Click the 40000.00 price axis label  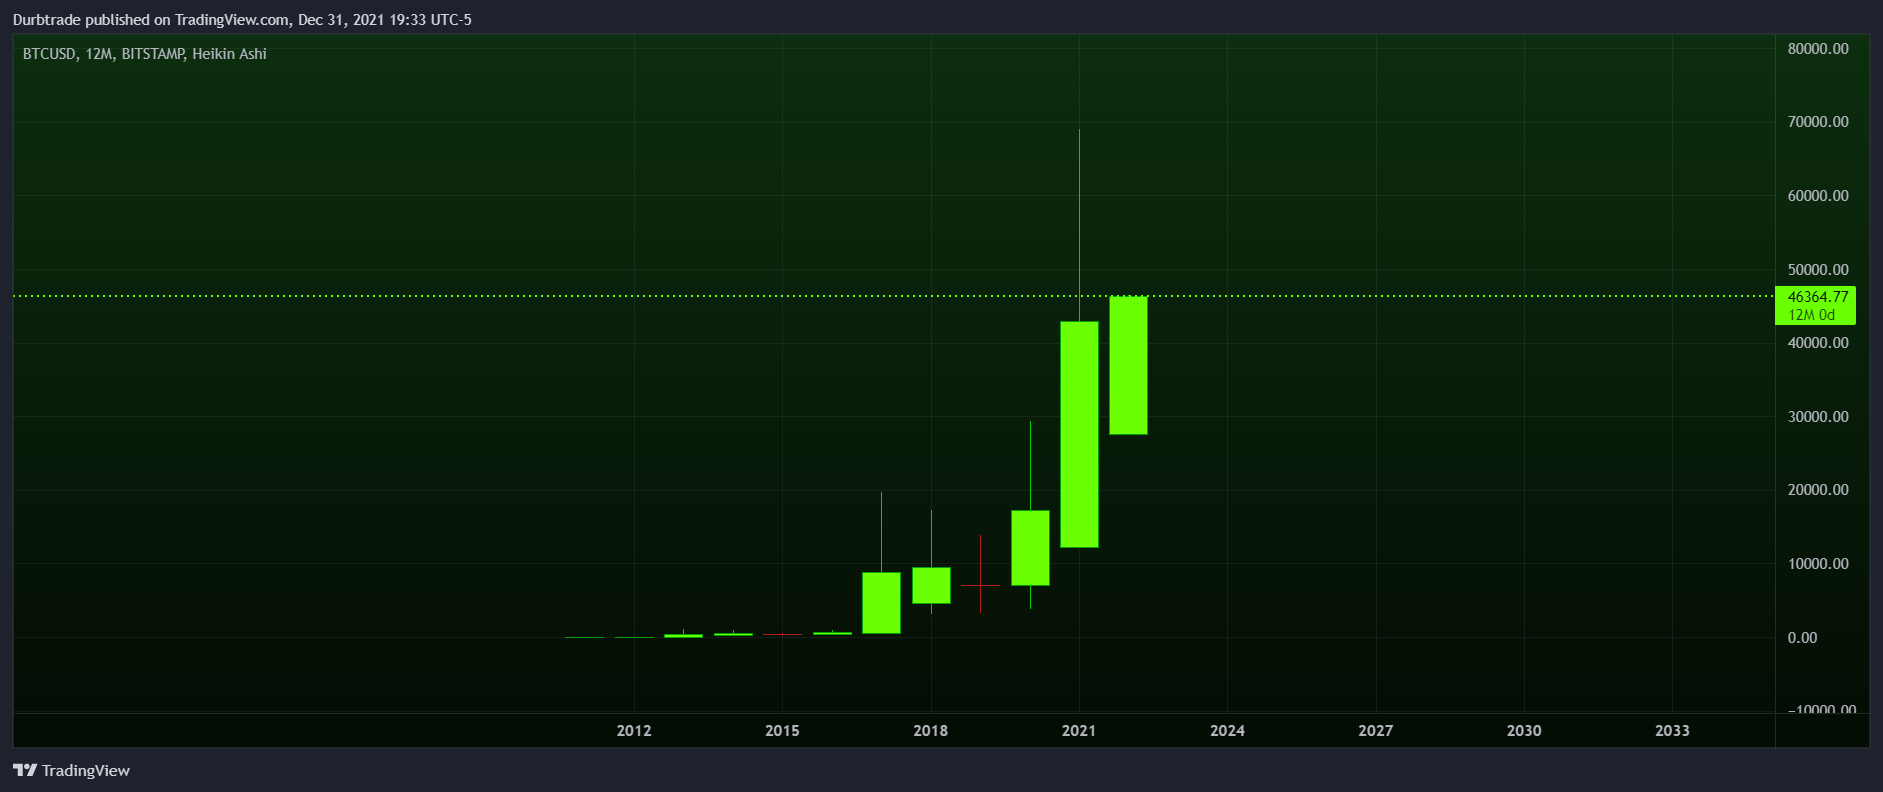click(x=1818, y=343)
